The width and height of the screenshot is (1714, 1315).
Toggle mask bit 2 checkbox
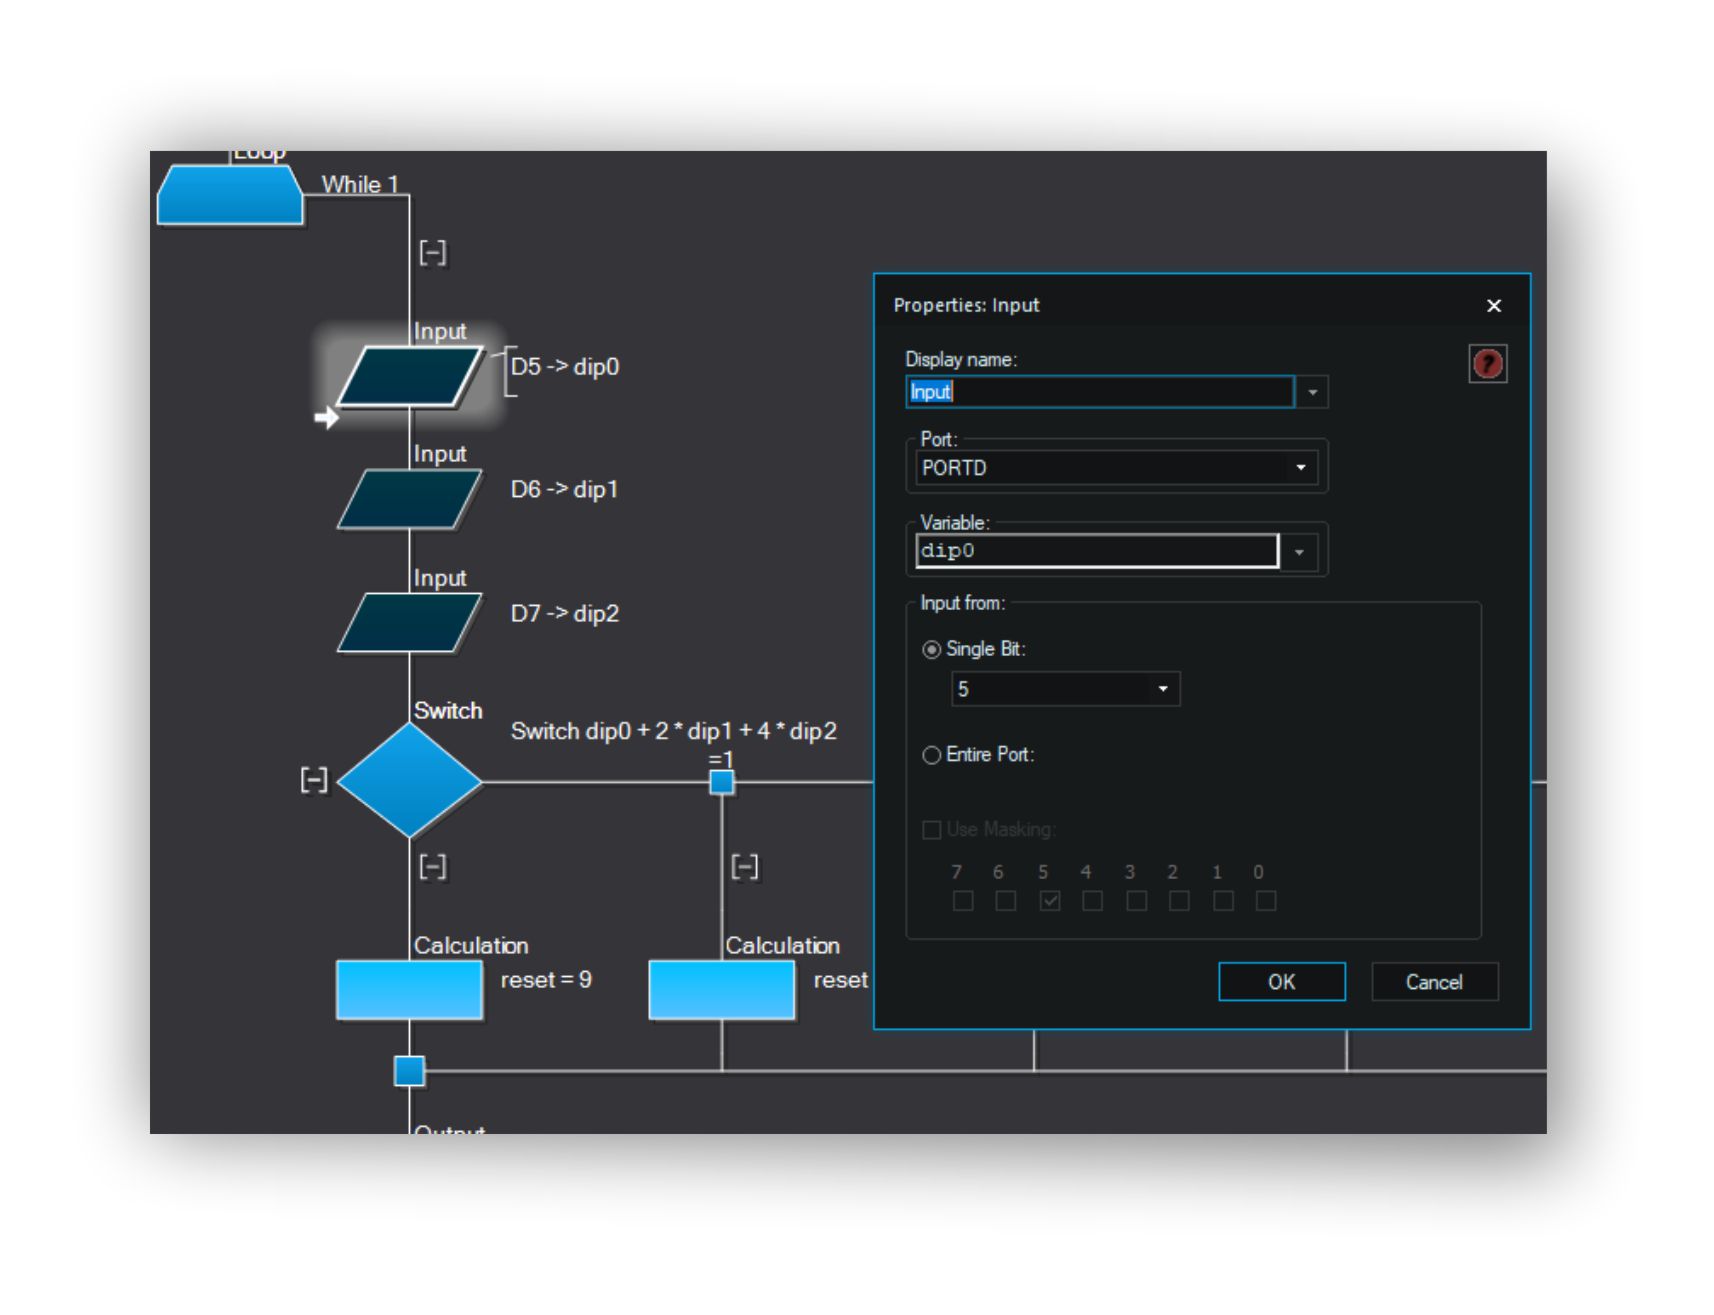pos(1179,901)
